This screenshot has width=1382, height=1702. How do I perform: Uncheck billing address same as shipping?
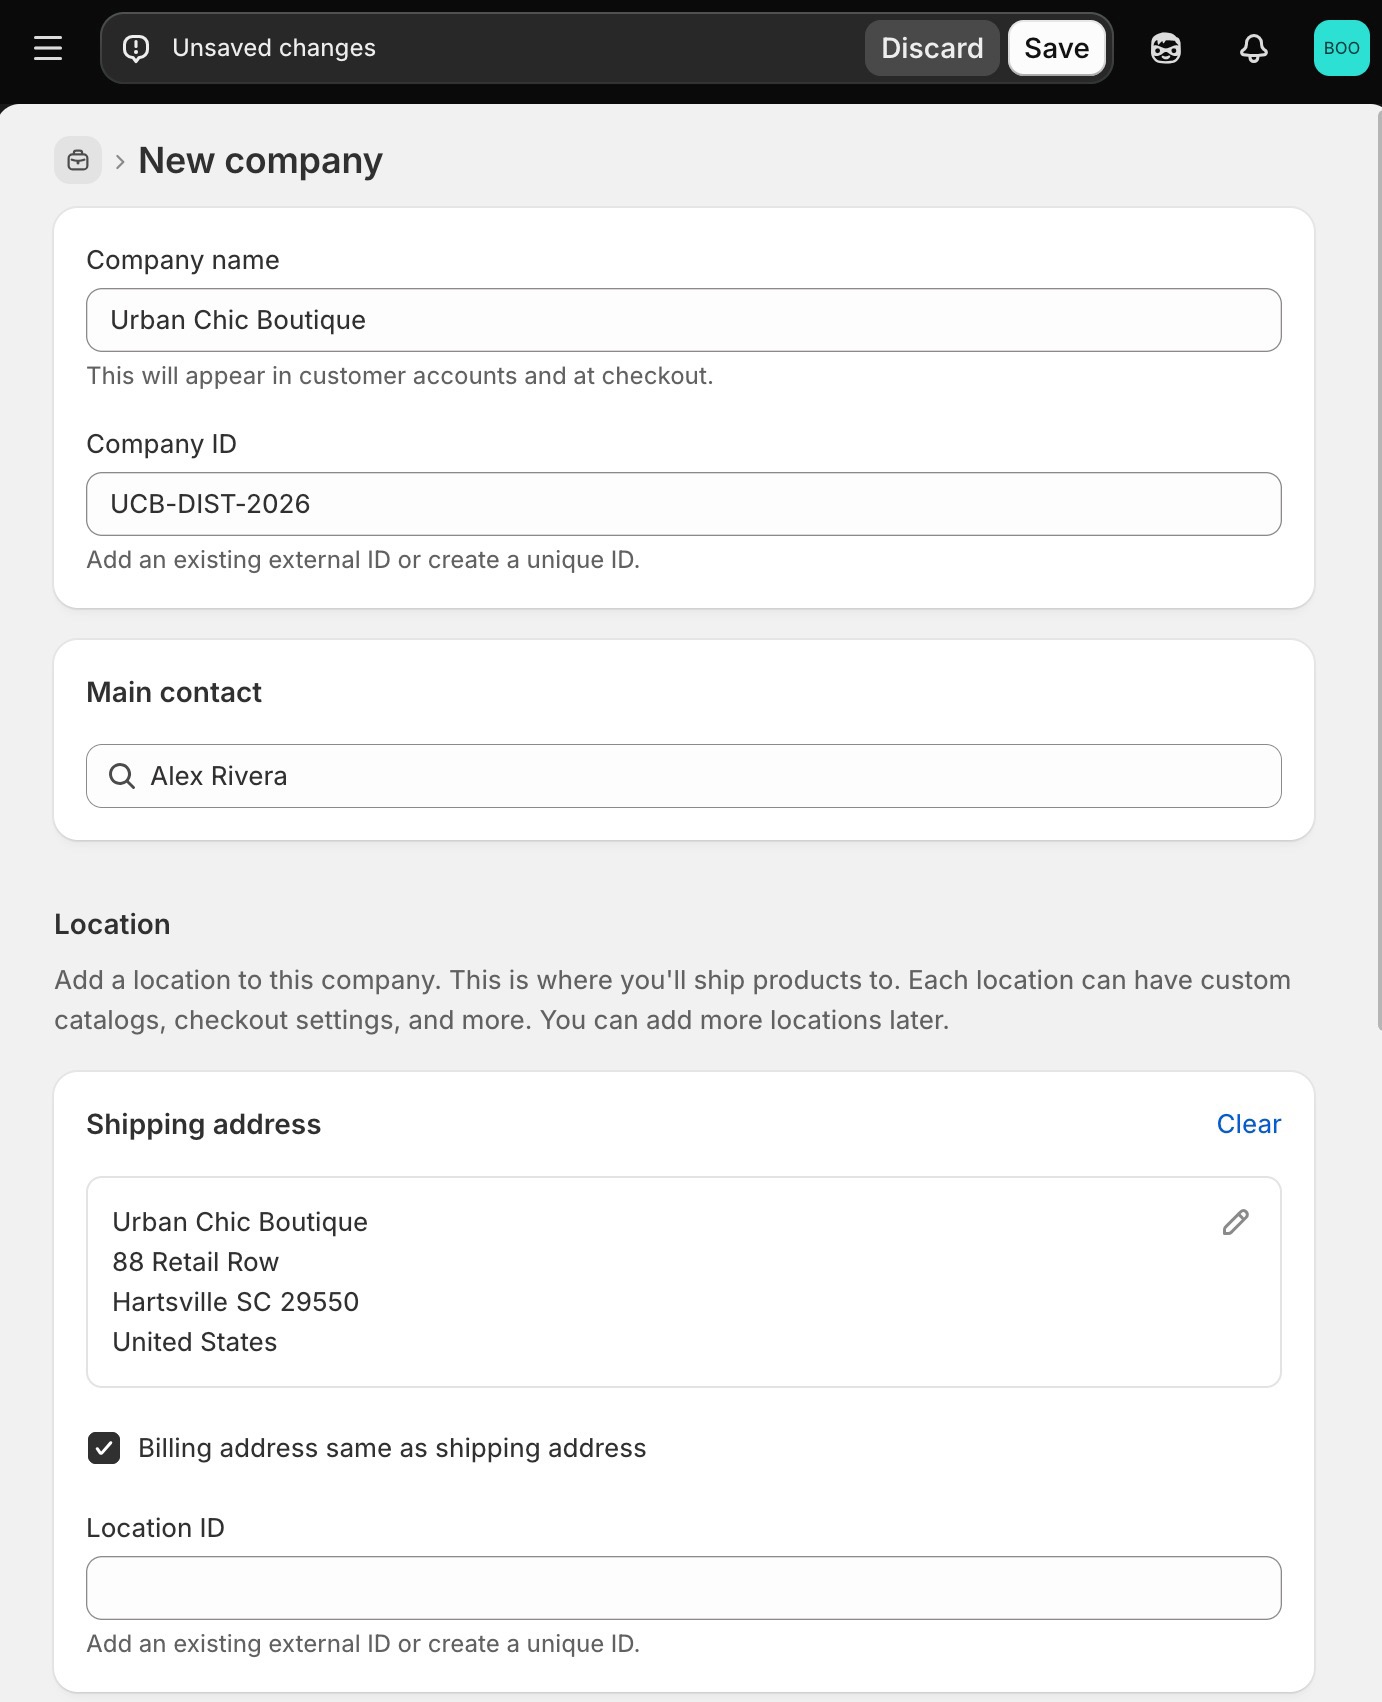coord(104,1448)
